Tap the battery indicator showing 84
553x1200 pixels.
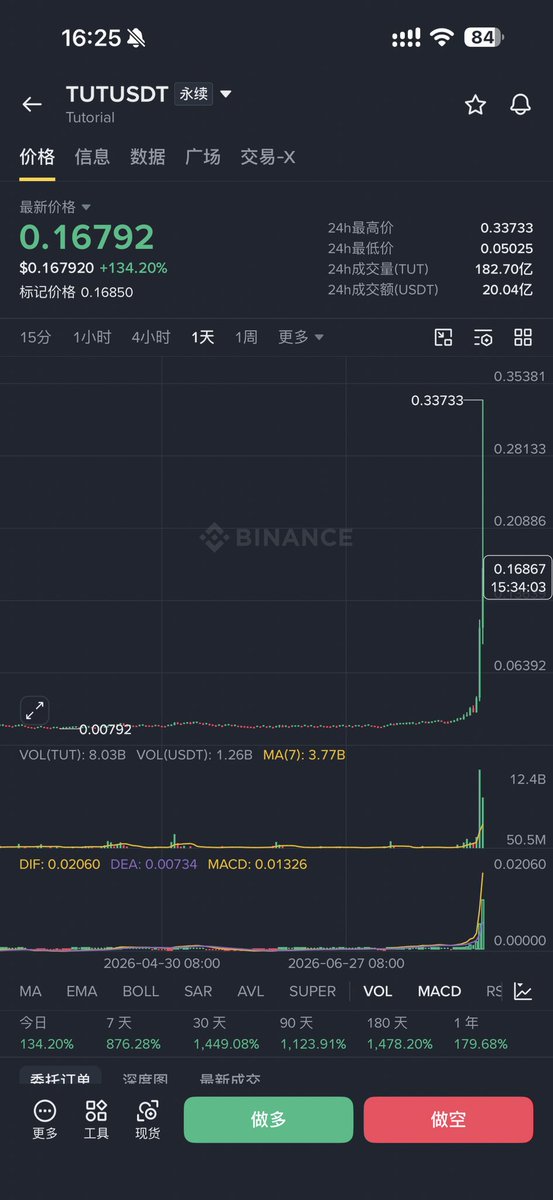click(482, 38)
